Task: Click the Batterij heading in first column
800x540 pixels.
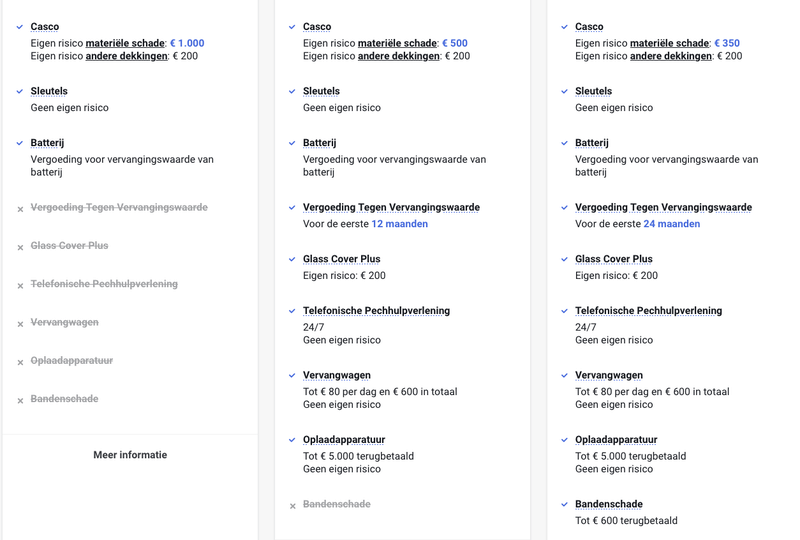Action: pos(47,143)
